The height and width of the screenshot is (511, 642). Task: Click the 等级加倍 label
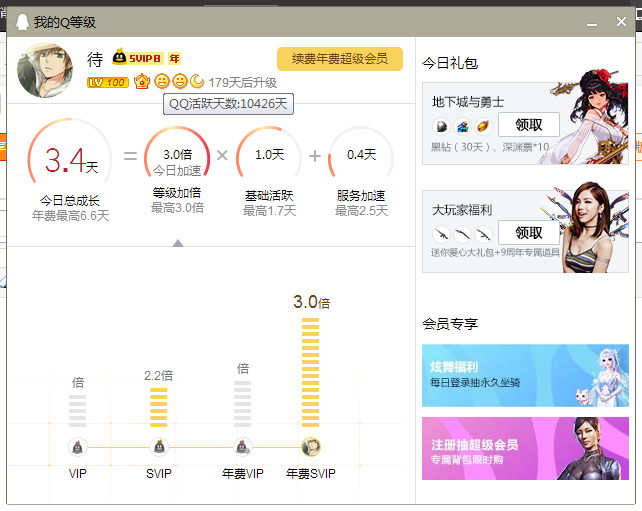(177, 193)
